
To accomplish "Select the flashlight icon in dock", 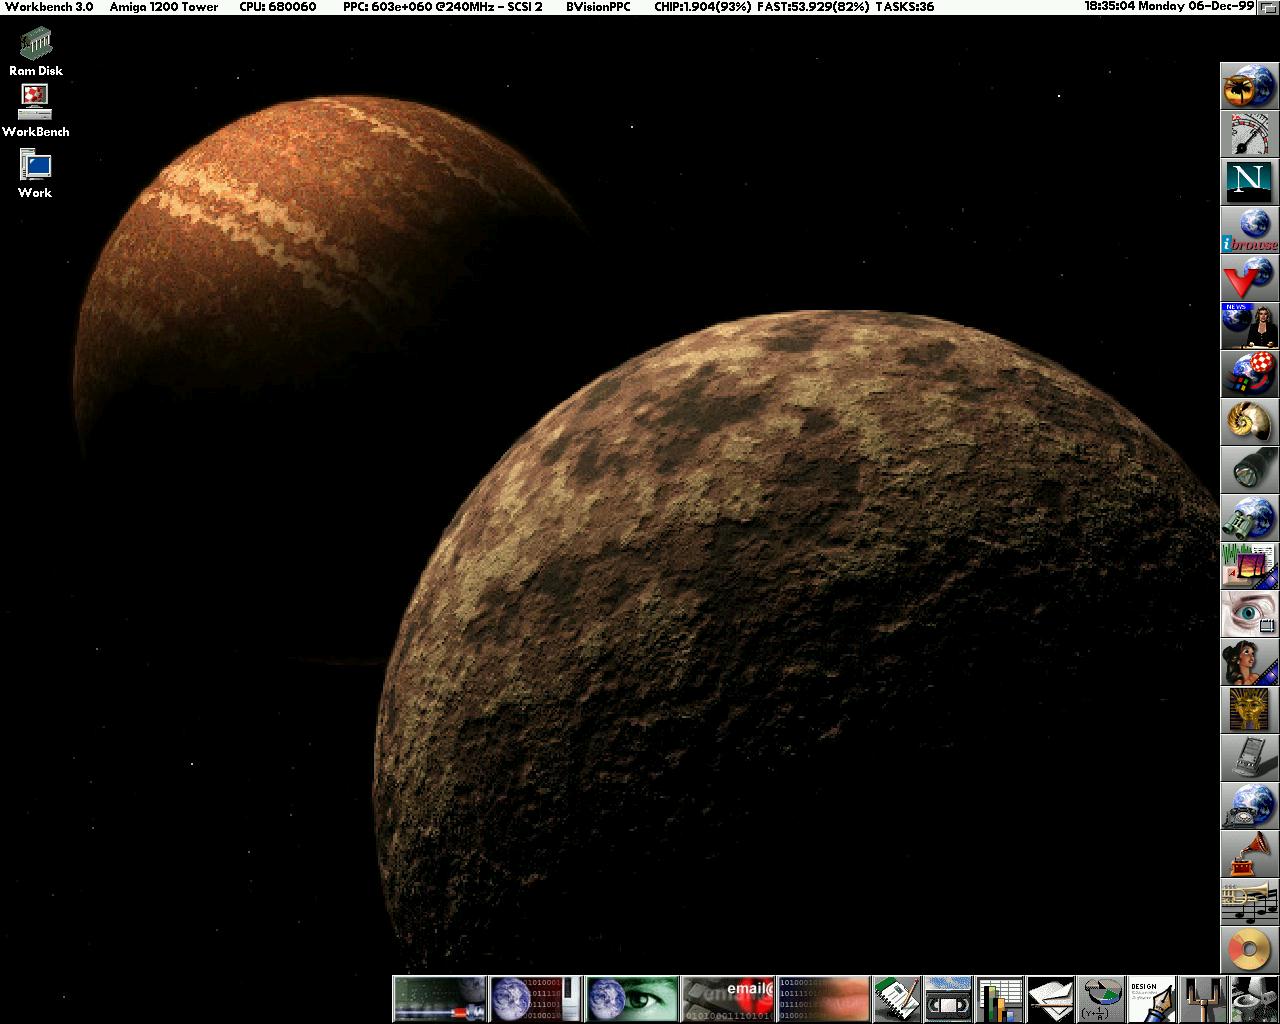I will click(1248, 470).
